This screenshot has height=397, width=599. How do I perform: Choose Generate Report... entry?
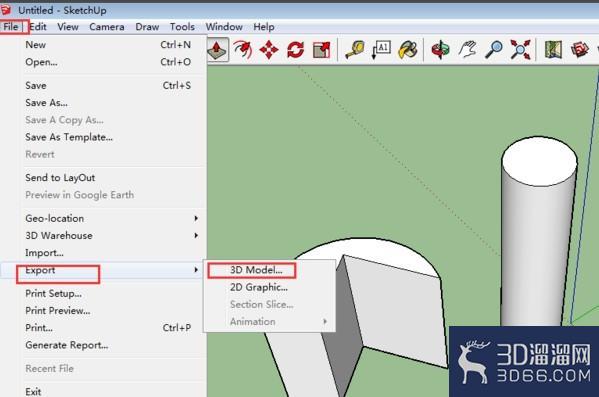pyautogui.click(x=103, y=345)
